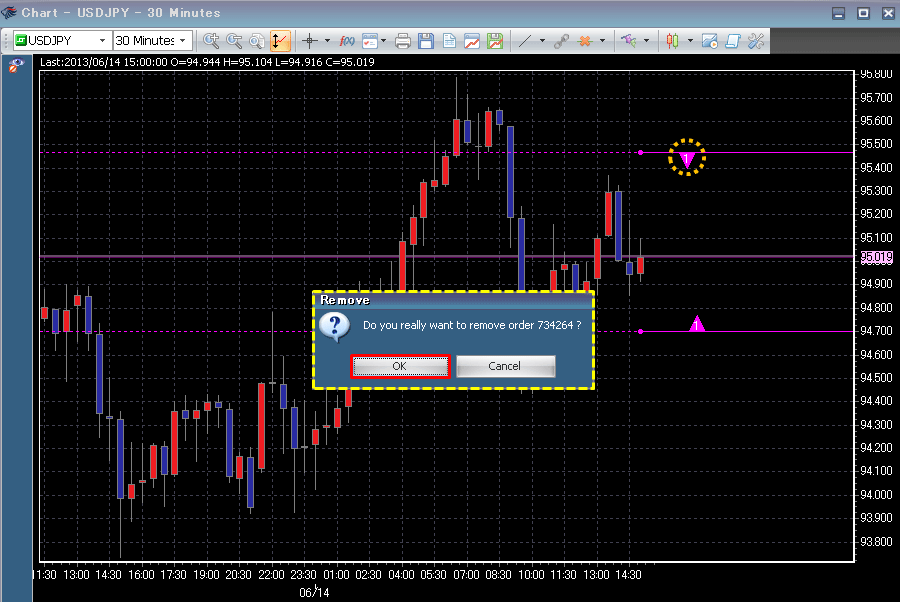This screenshot has height=602, width=900.
Task: Open the 30 Minutes timeframe dropdown
Action: [x=183, y=41]
